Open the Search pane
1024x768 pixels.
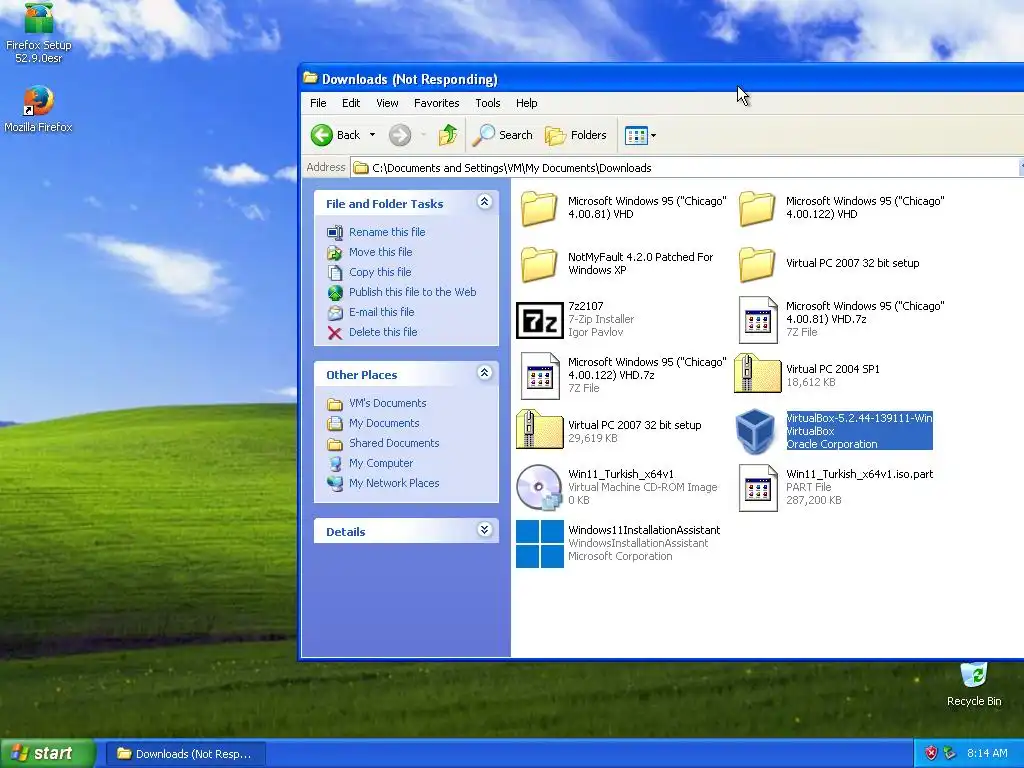coord(502,135)
